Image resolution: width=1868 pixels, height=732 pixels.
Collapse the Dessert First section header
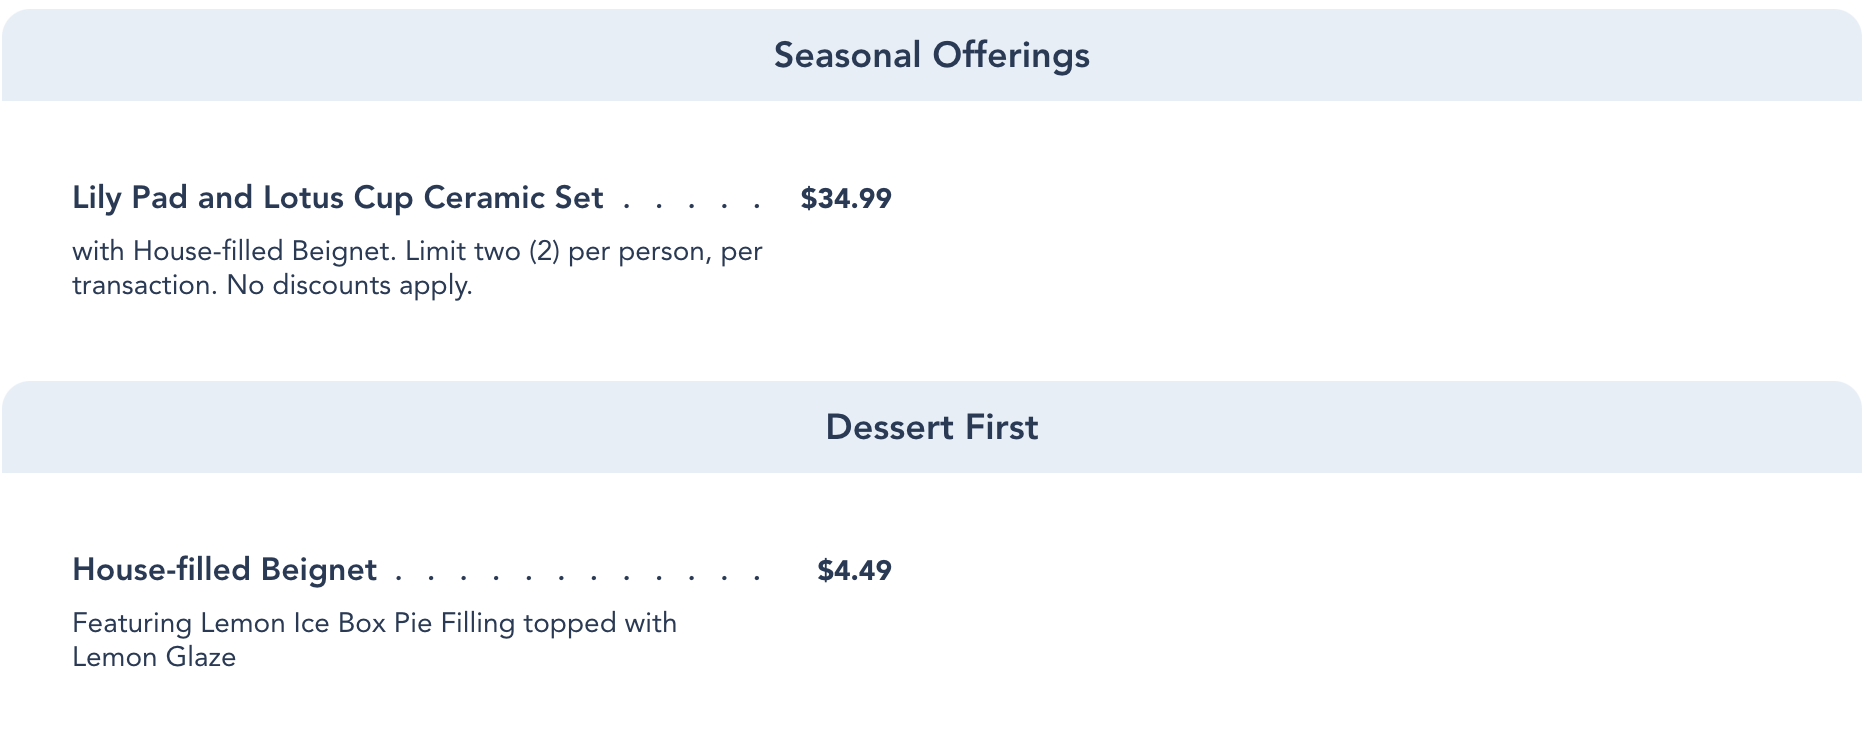931,428
